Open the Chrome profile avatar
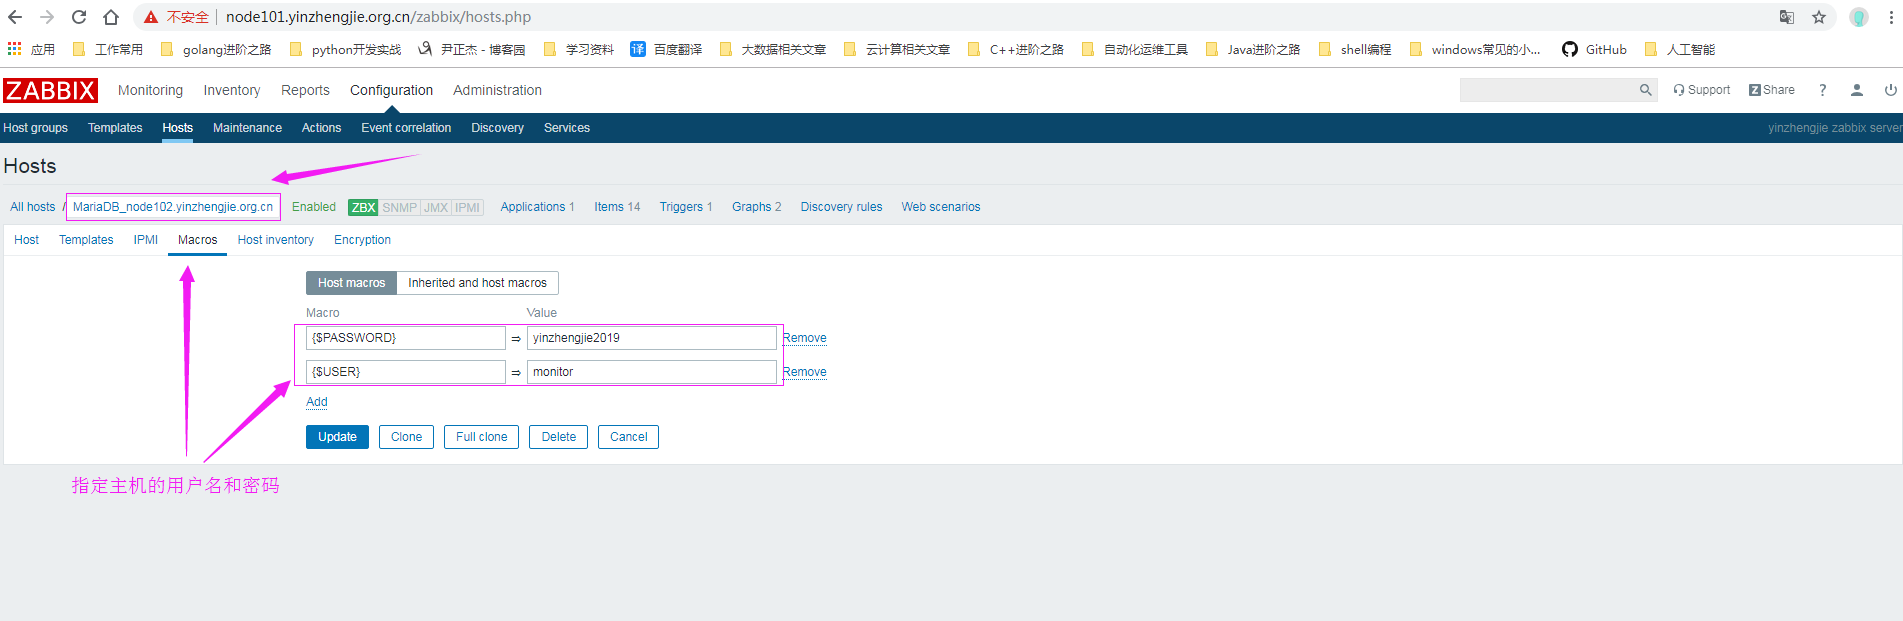This screenshot has height=621, width=1903. [1859, 17]
